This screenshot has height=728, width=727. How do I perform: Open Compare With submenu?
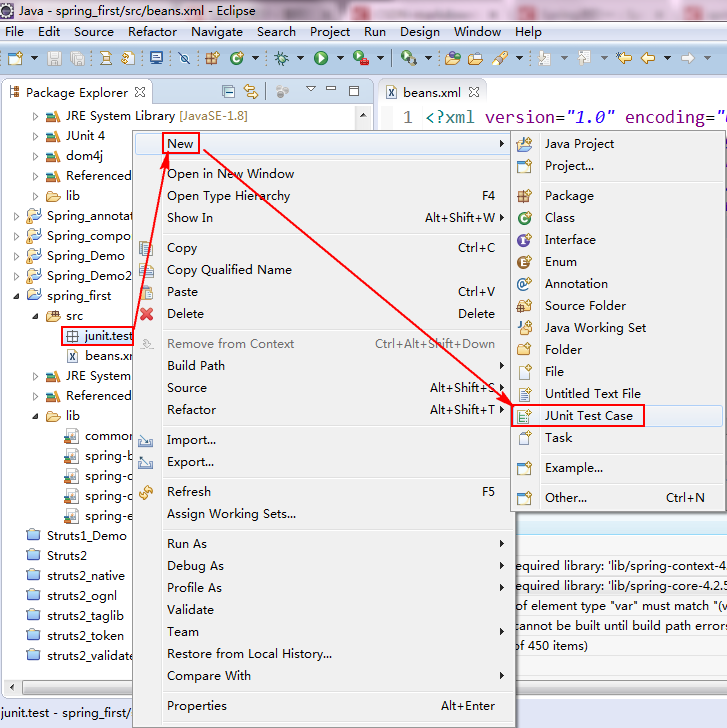(x=322, y=676)
